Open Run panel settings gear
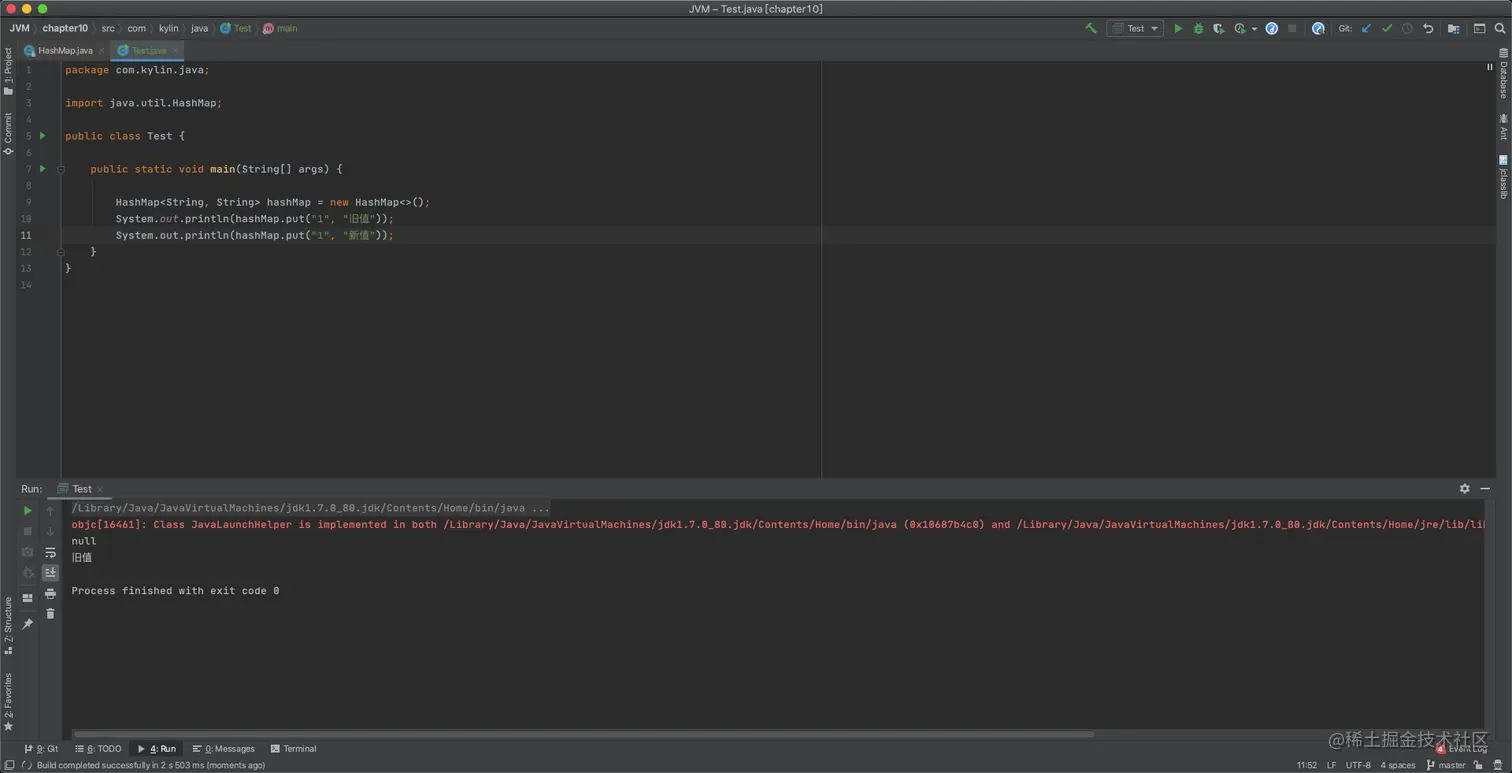The image size is (1512, 773). (1464, 489)
